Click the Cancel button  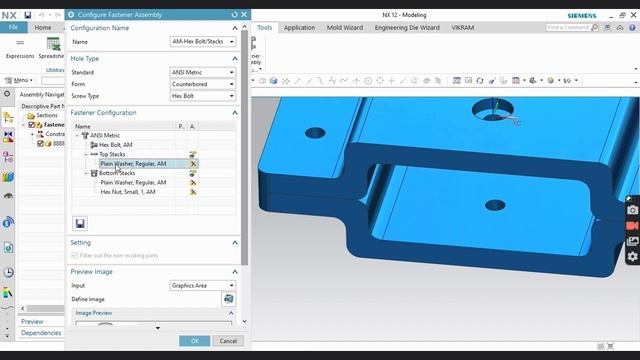pos(228,341)
